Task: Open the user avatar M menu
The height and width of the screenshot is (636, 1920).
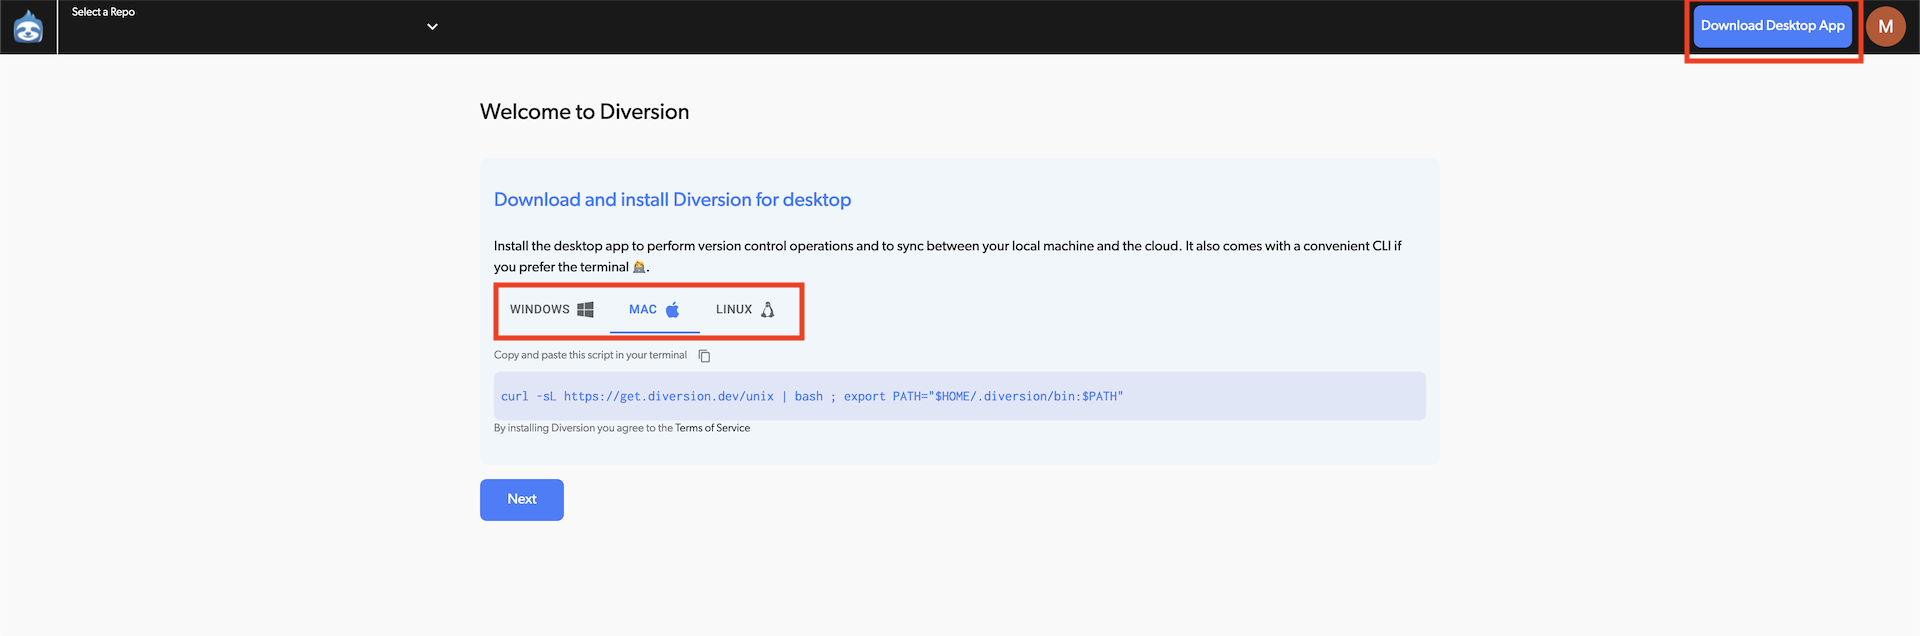Action: pyautogui.click(x=1885, y=27)
